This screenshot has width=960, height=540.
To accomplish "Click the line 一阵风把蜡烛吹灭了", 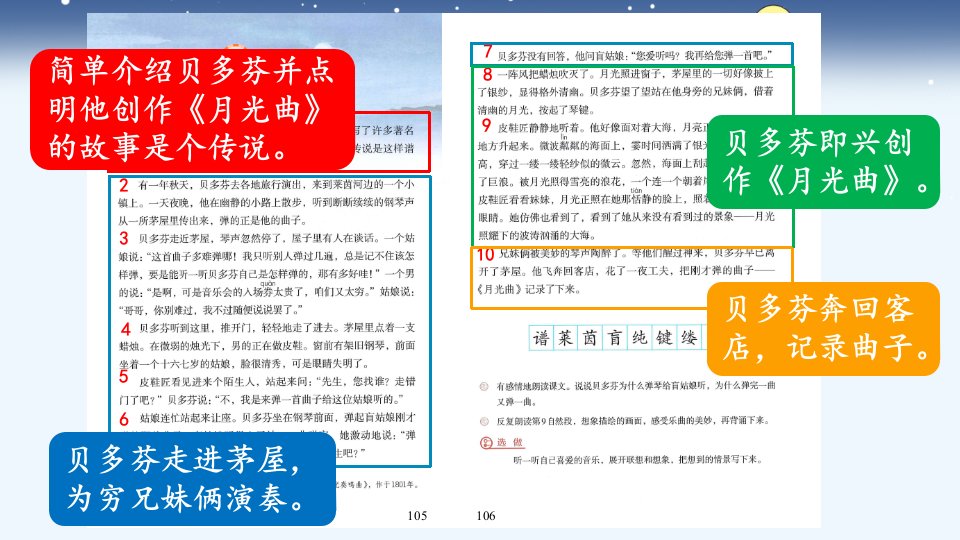I will [x=636, y=73].
